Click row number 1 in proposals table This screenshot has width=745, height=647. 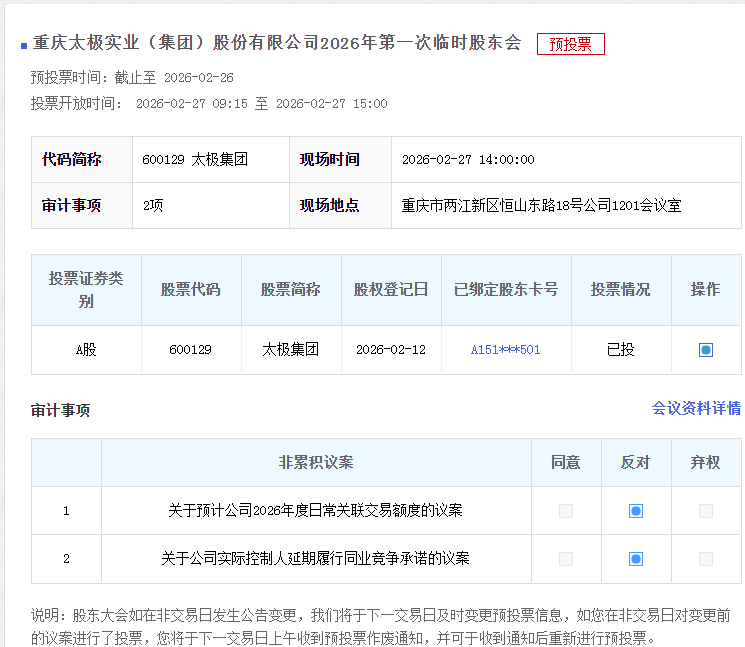pyautogui.click(x=66, y=511)
